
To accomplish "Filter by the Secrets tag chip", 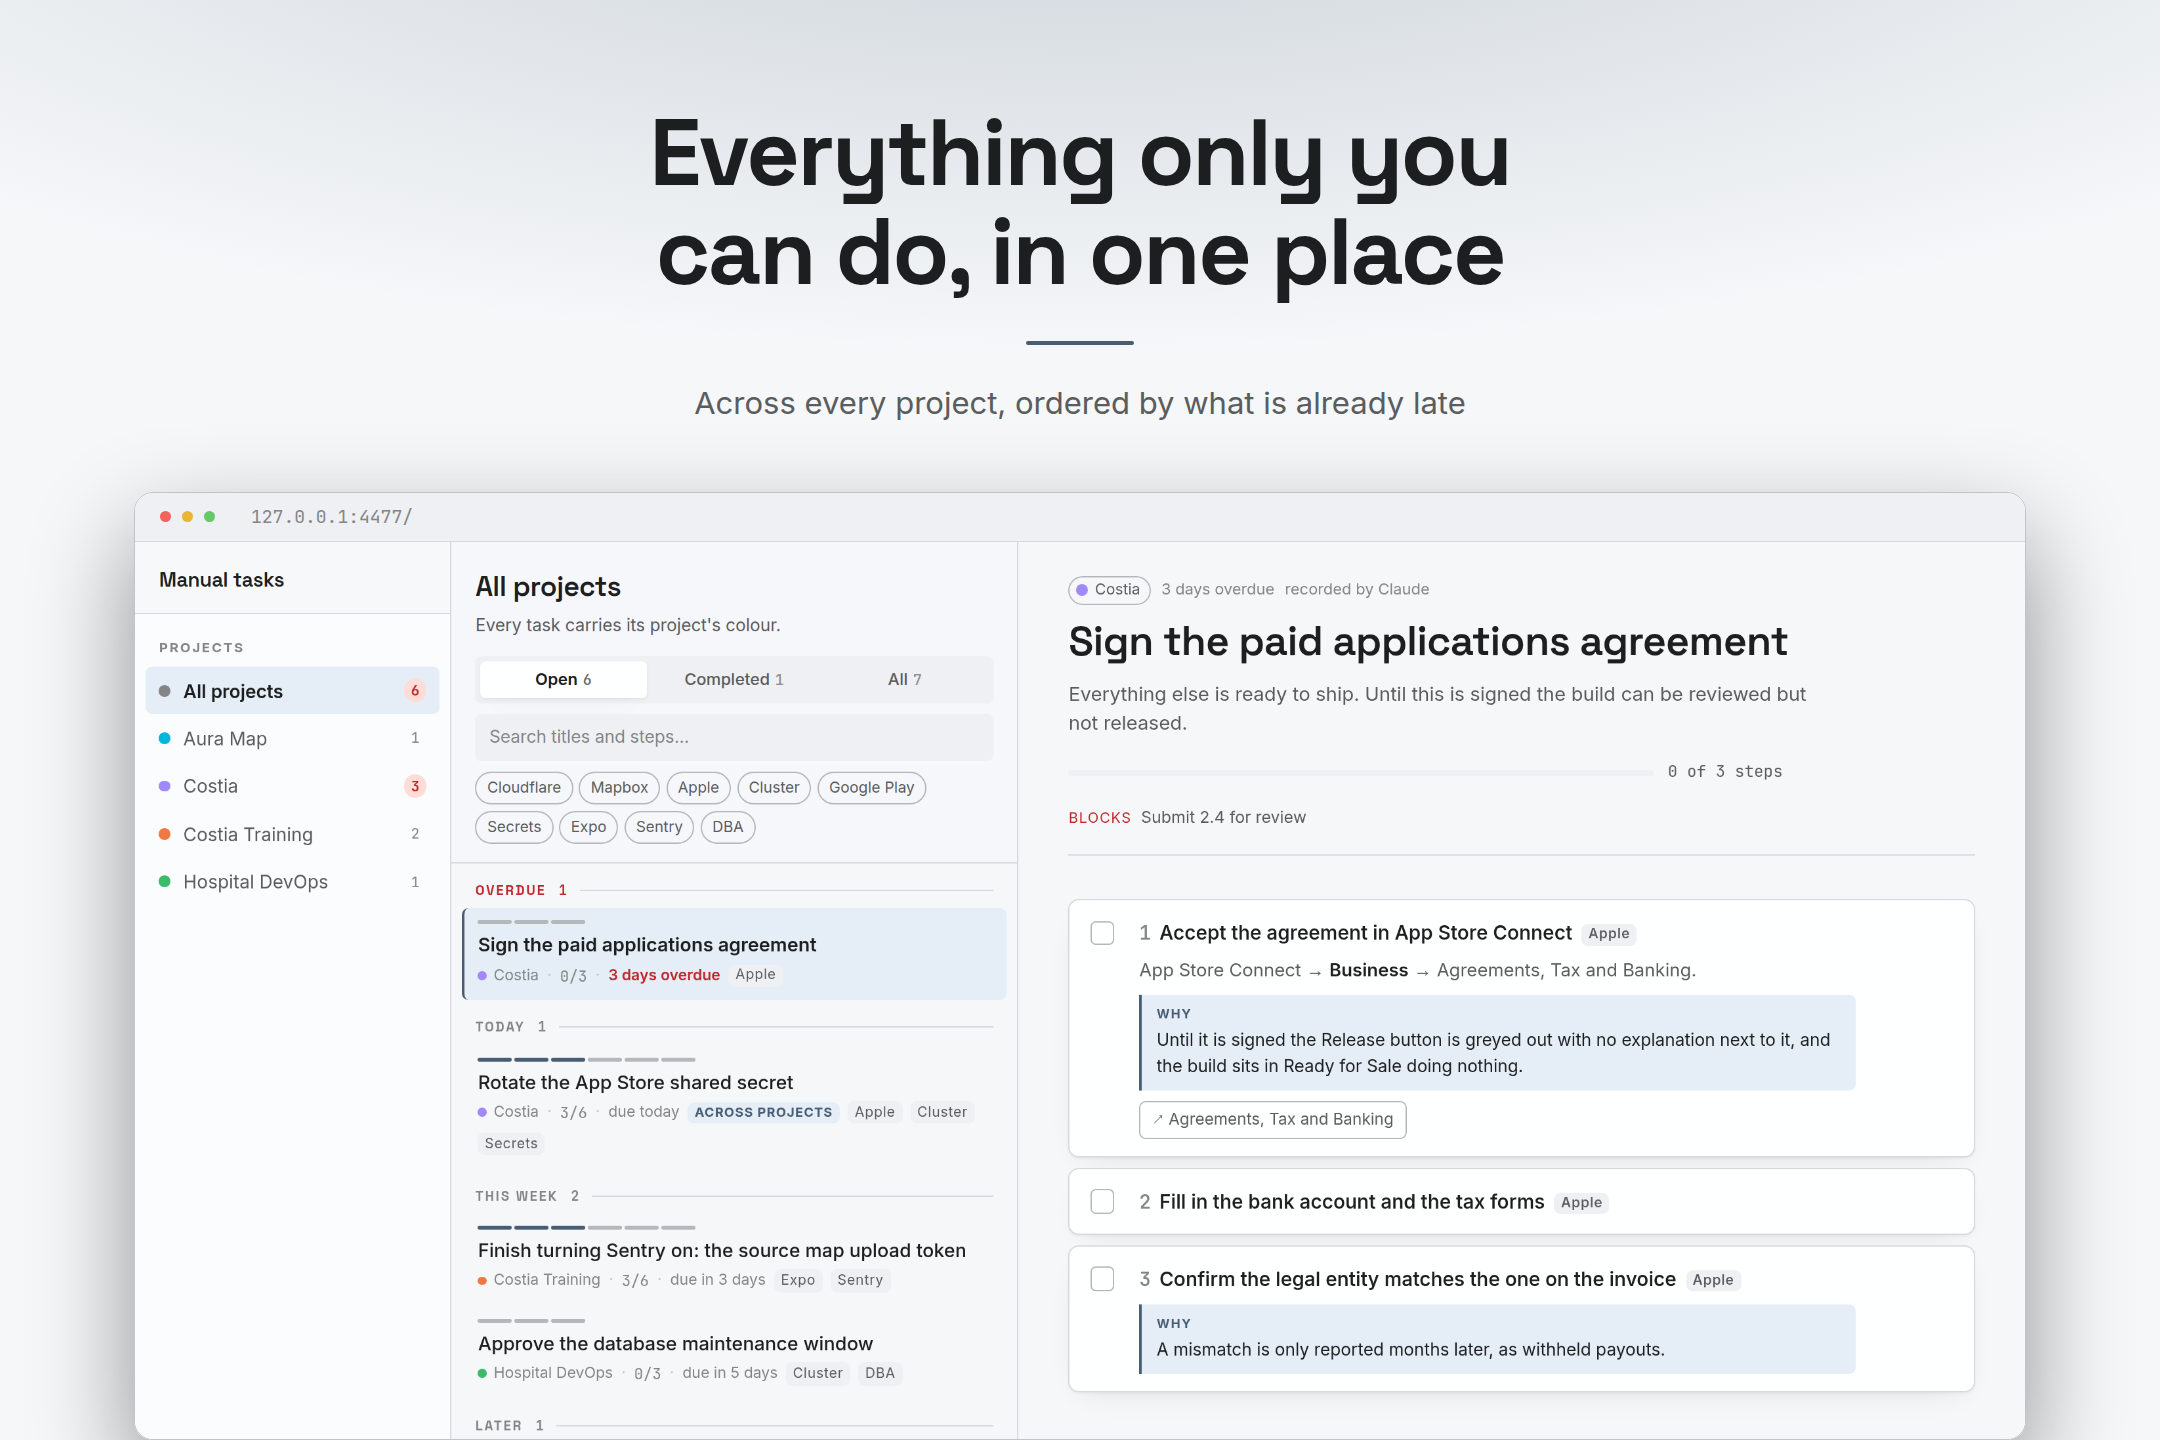I will pyautogui.click(x=514, y=827).
